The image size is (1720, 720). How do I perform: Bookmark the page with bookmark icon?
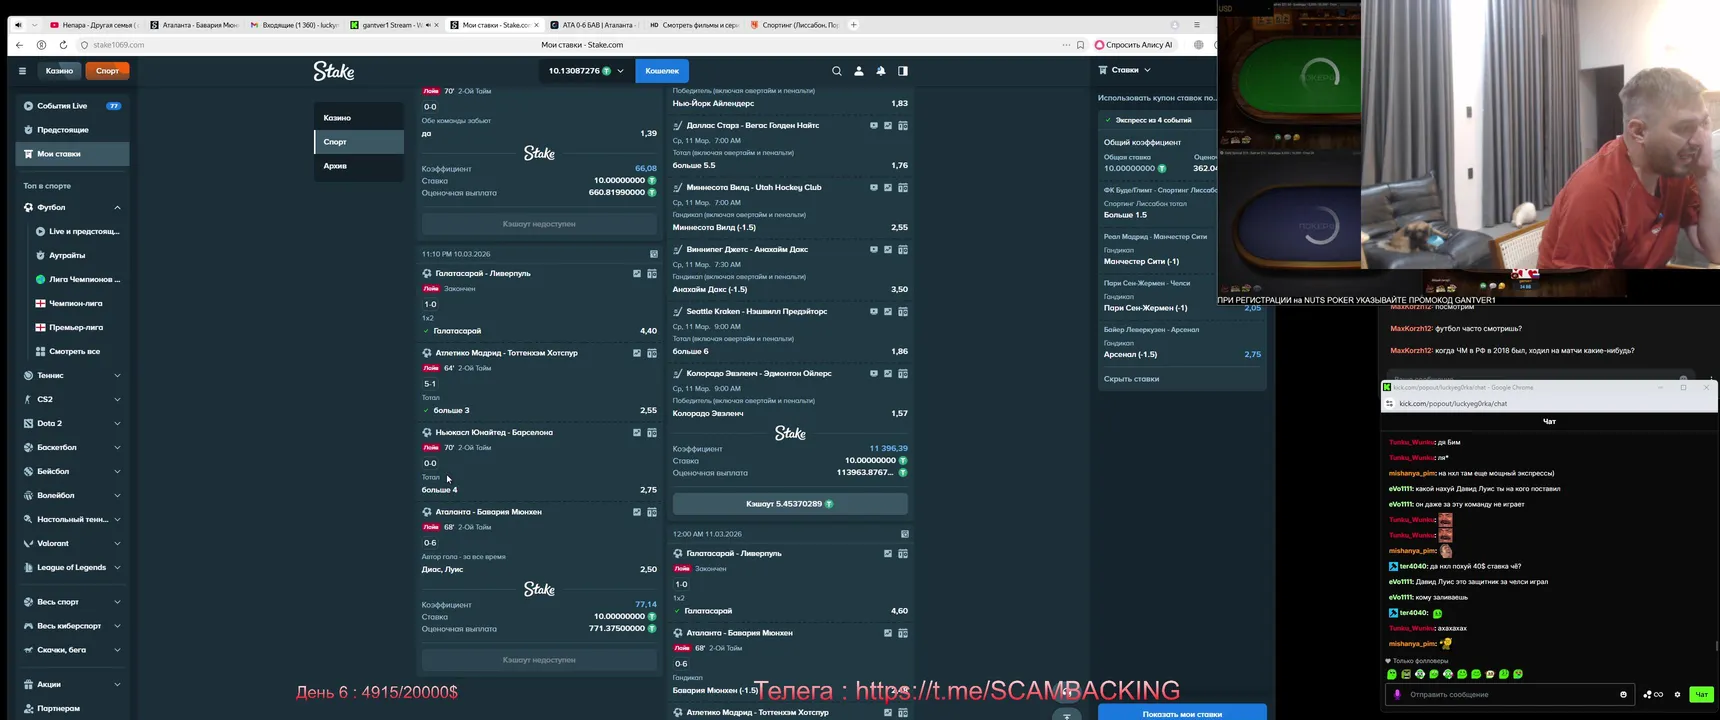tap(1080, 45)
